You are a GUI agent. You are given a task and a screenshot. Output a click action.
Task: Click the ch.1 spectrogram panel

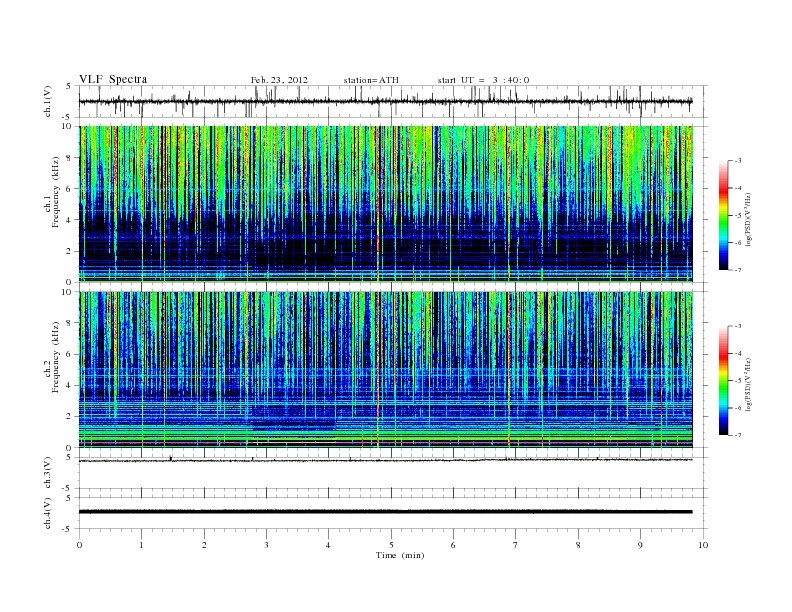[386, 204]
